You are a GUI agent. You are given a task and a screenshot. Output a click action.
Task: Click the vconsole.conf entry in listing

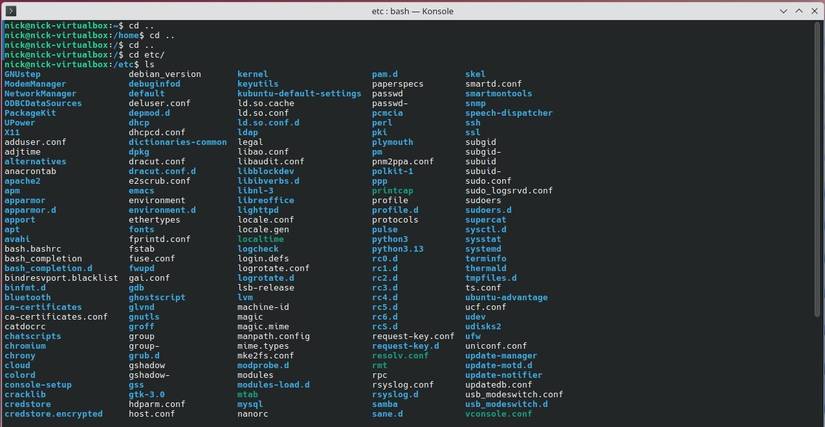499,413
